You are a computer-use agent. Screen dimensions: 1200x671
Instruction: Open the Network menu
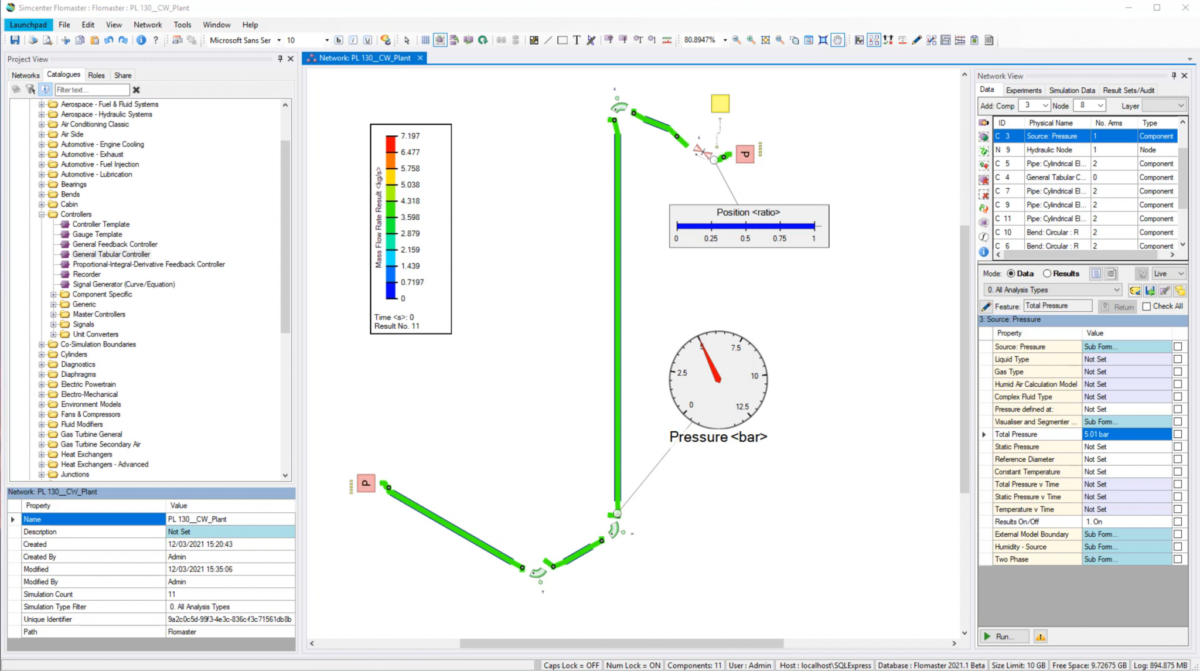point(147,24)
